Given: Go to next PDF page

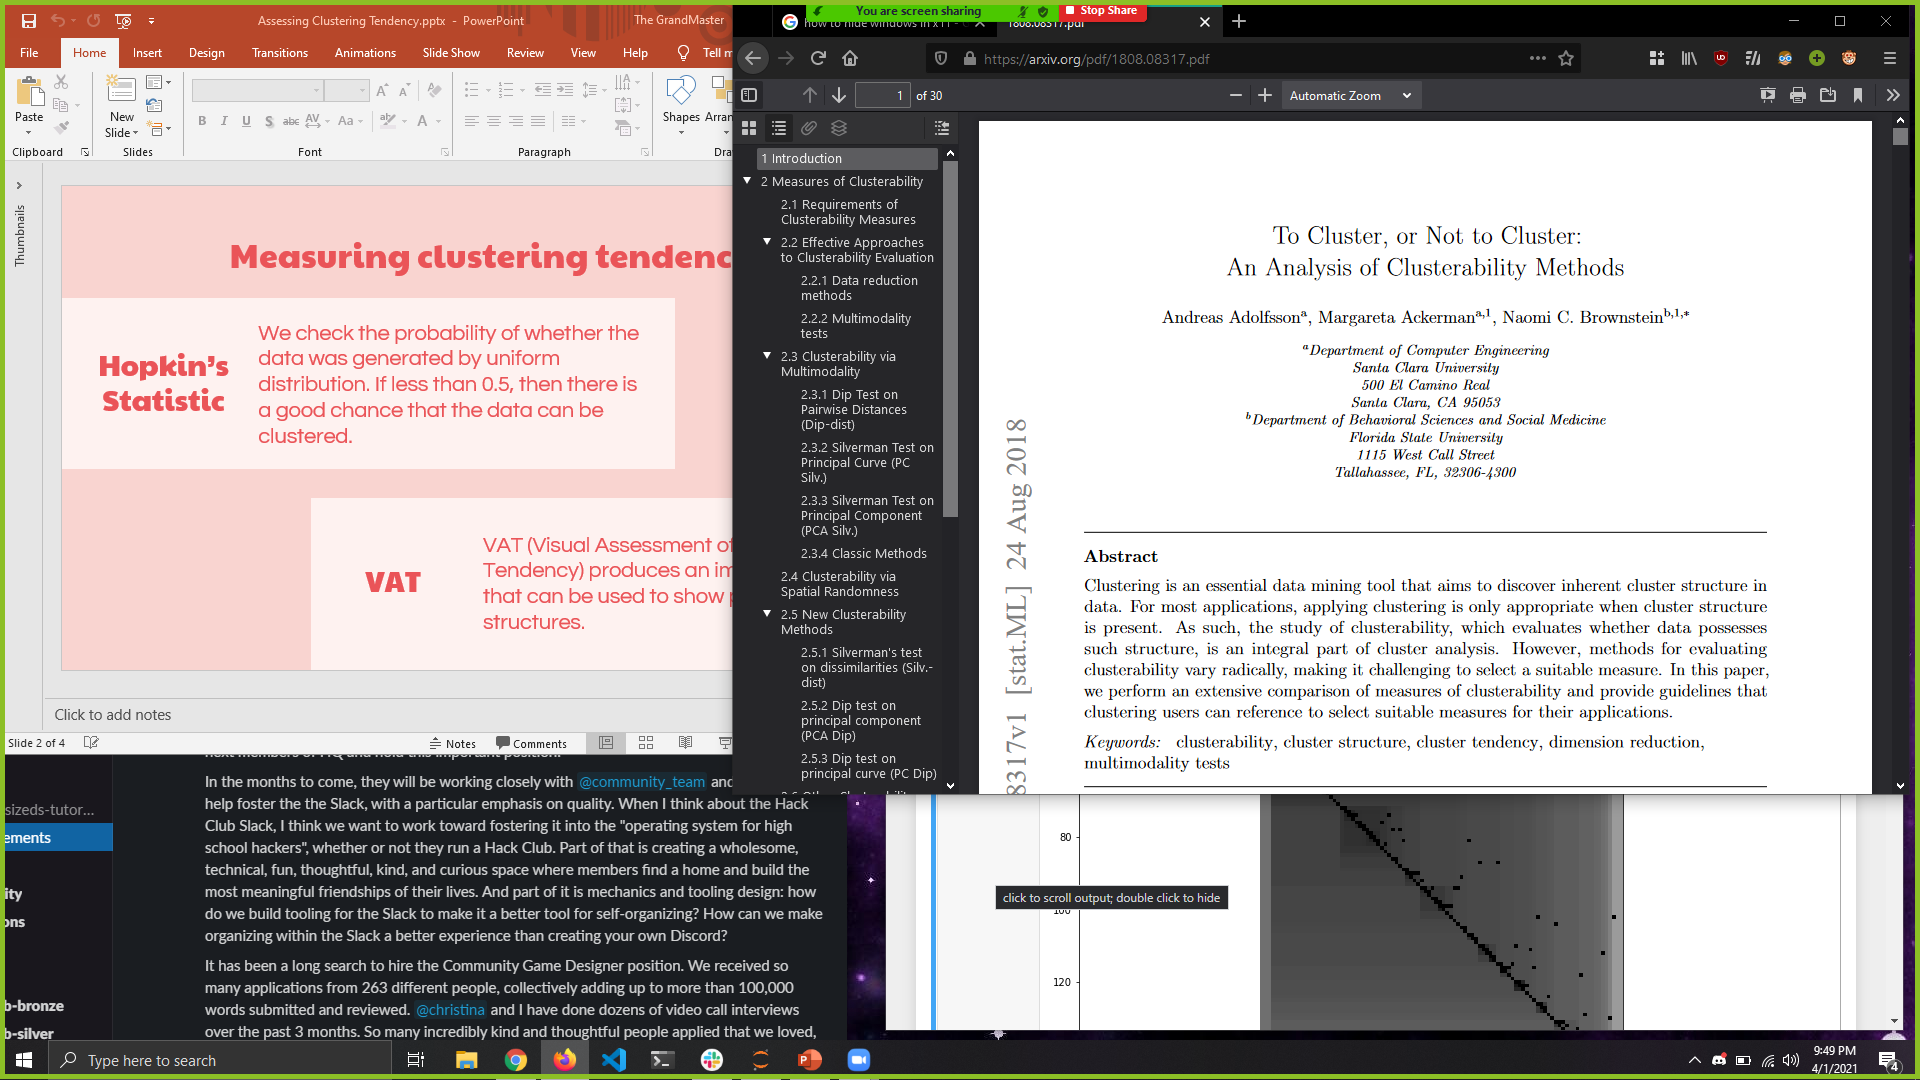Looking at the screenshot, I should coord(839,95).
